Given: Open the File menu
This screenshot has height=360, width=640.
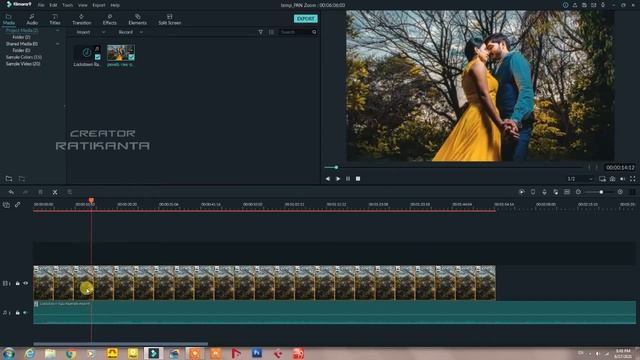Looking at the screenshot, I should pos(41,5).
